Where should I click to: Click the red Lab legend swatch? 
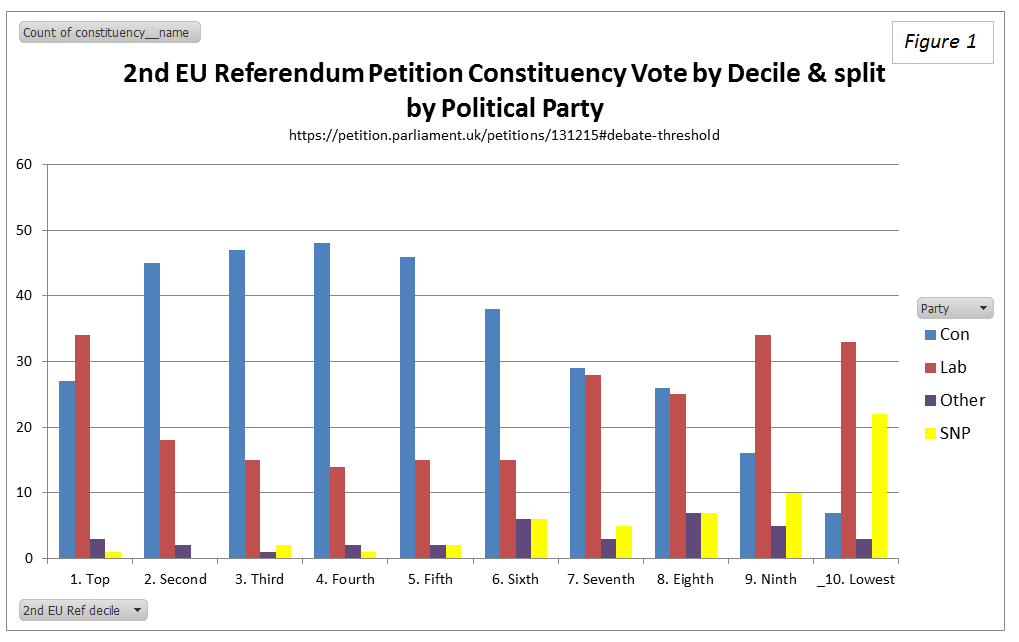point(928,368)
